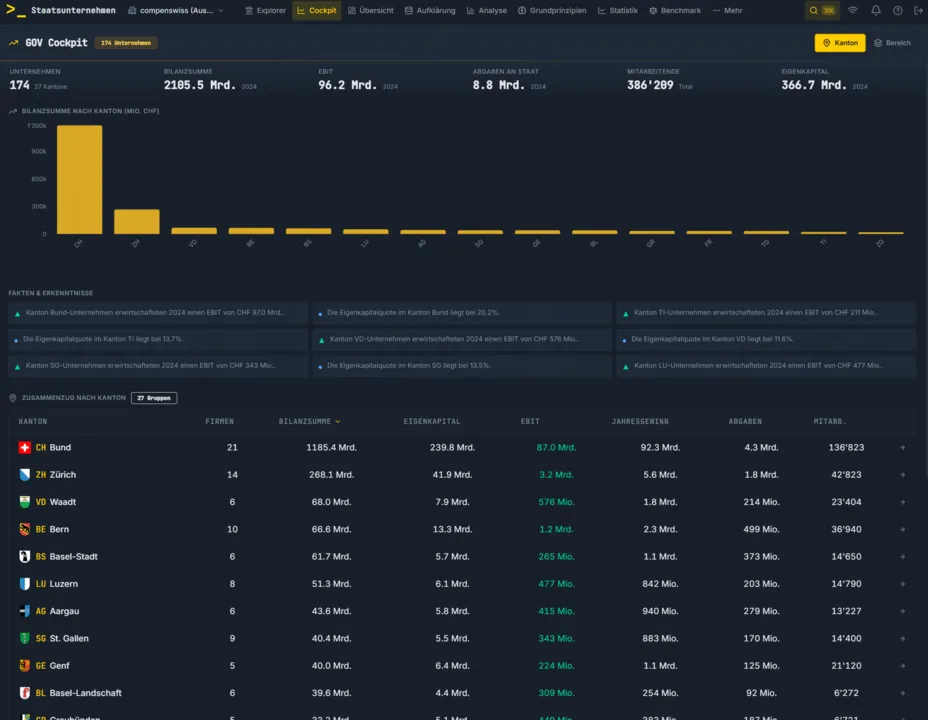The height and width of the screenshot is (720, 928).
Task: Open the search button in top bar
Action: coord(821,11)
